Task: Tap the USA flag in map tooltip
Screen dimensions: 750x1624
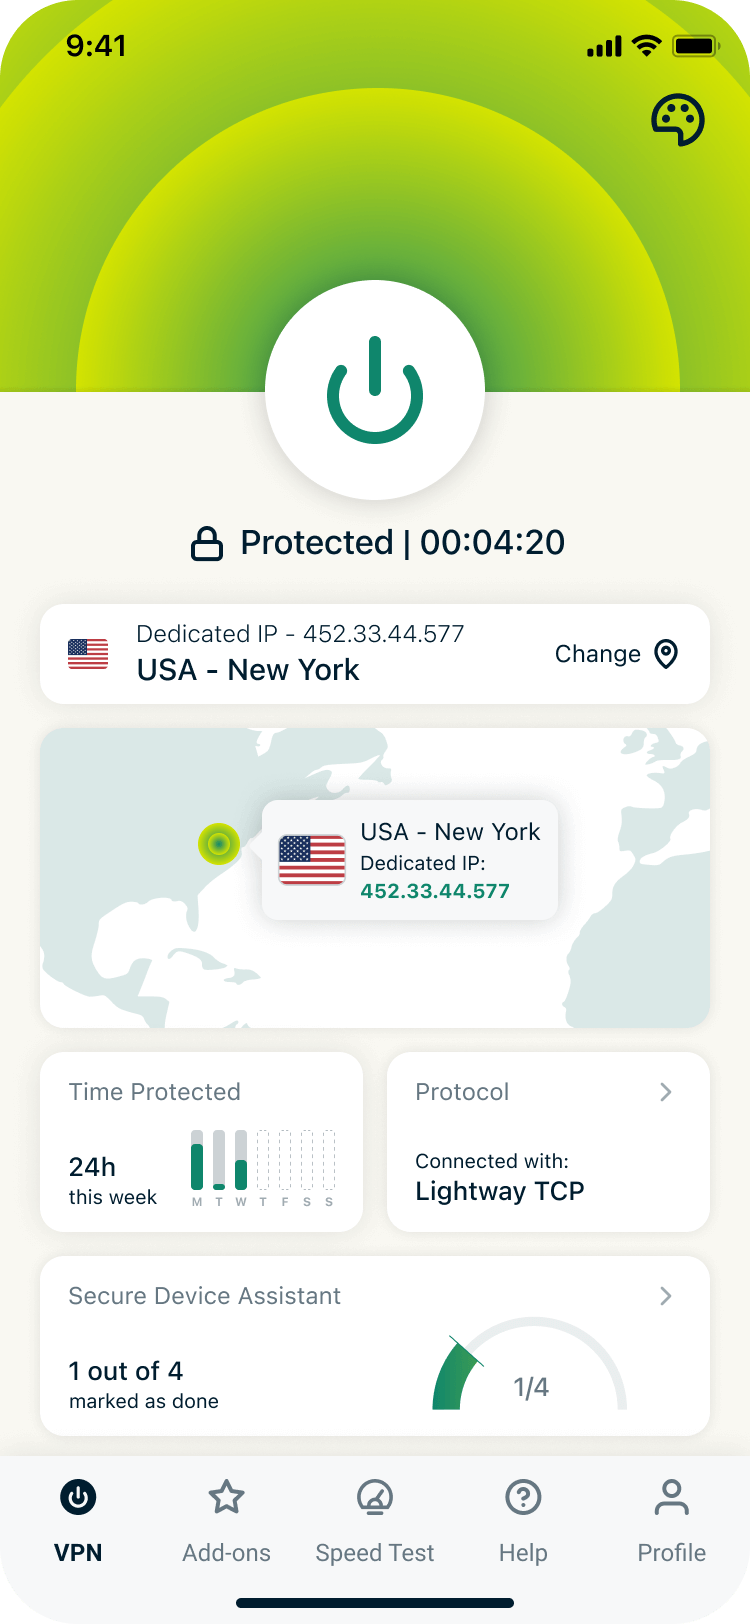Action: tap(312, 860)
